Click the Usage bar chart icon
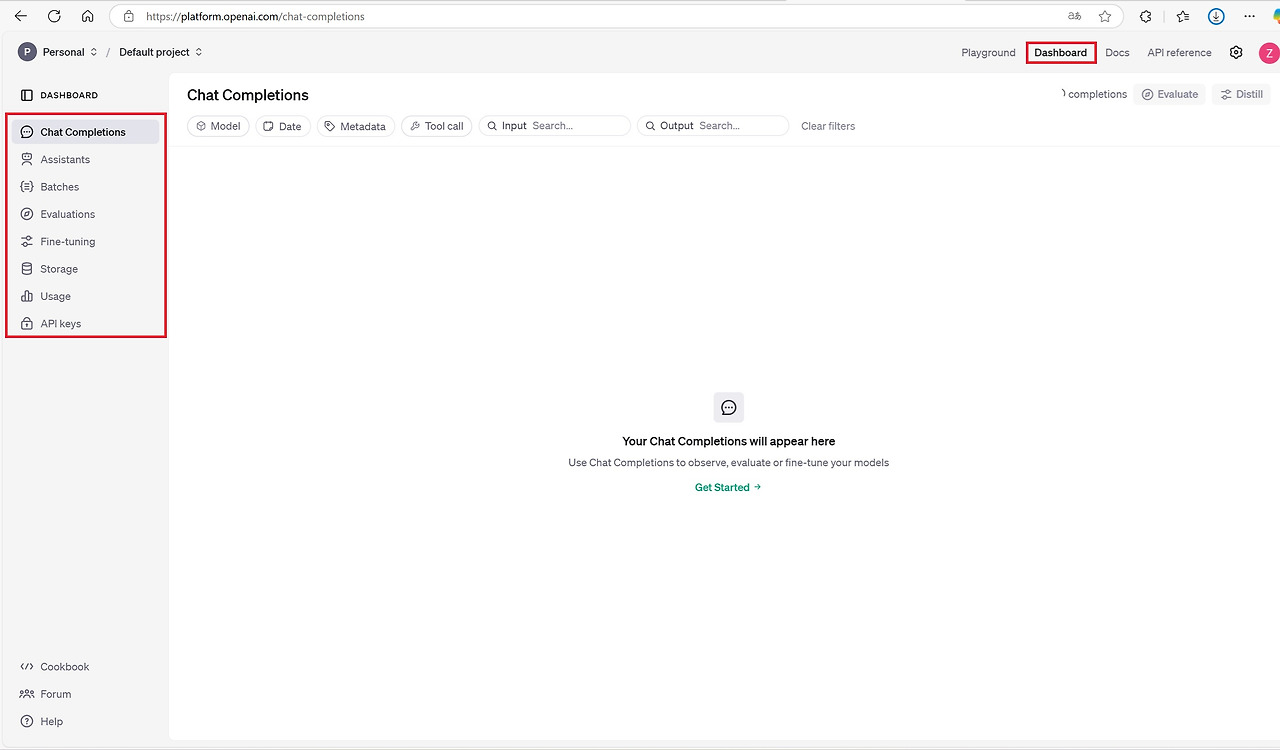 pyautogui.click(x=27, y=296)
